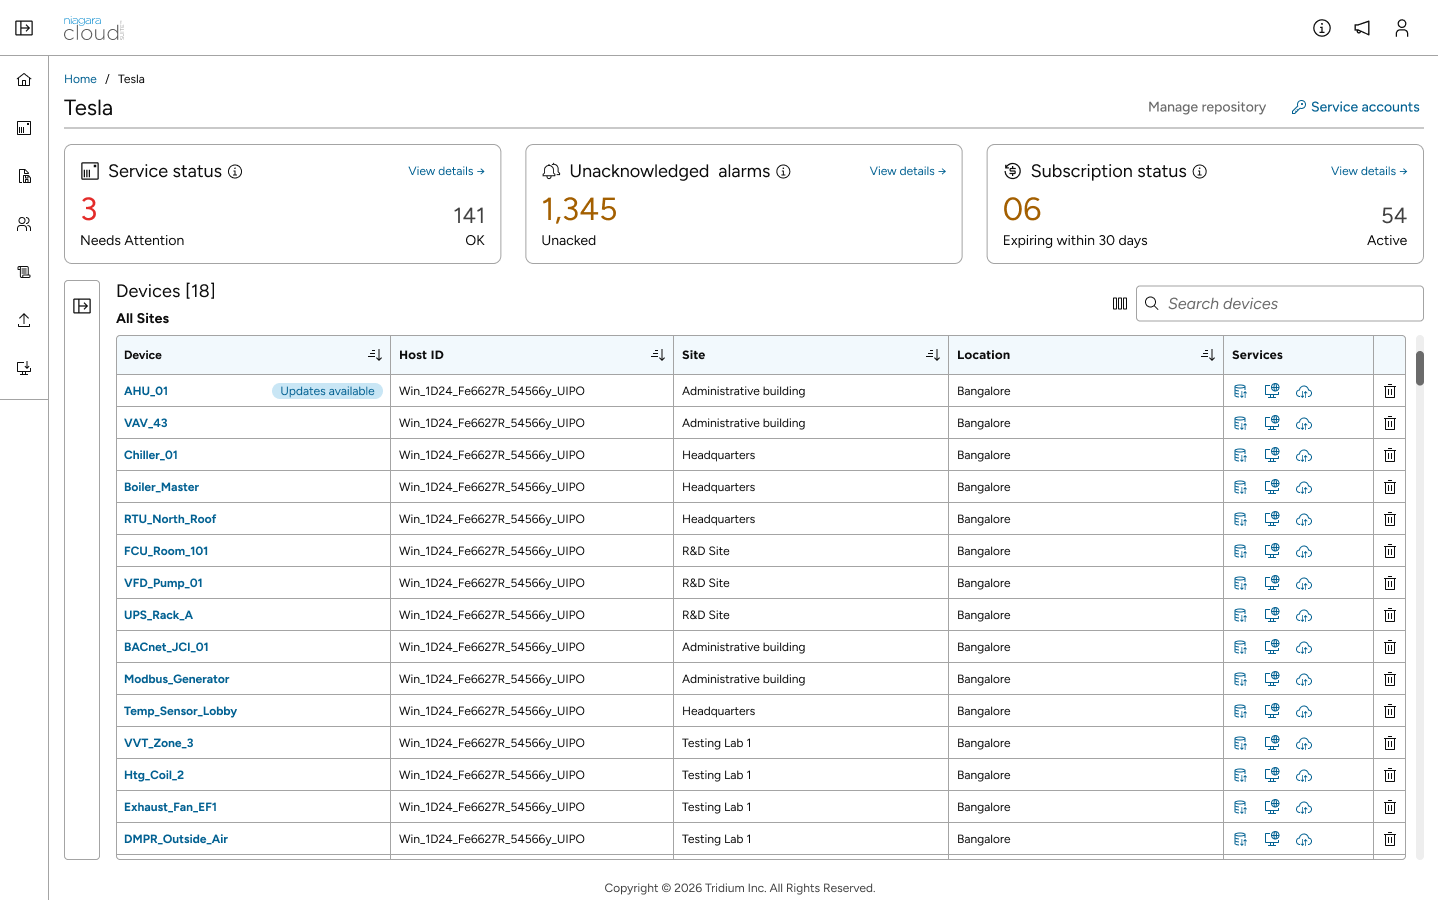Open the announcements megaphone icon
The image size is (1440, 900).
tap(1362, 28)
